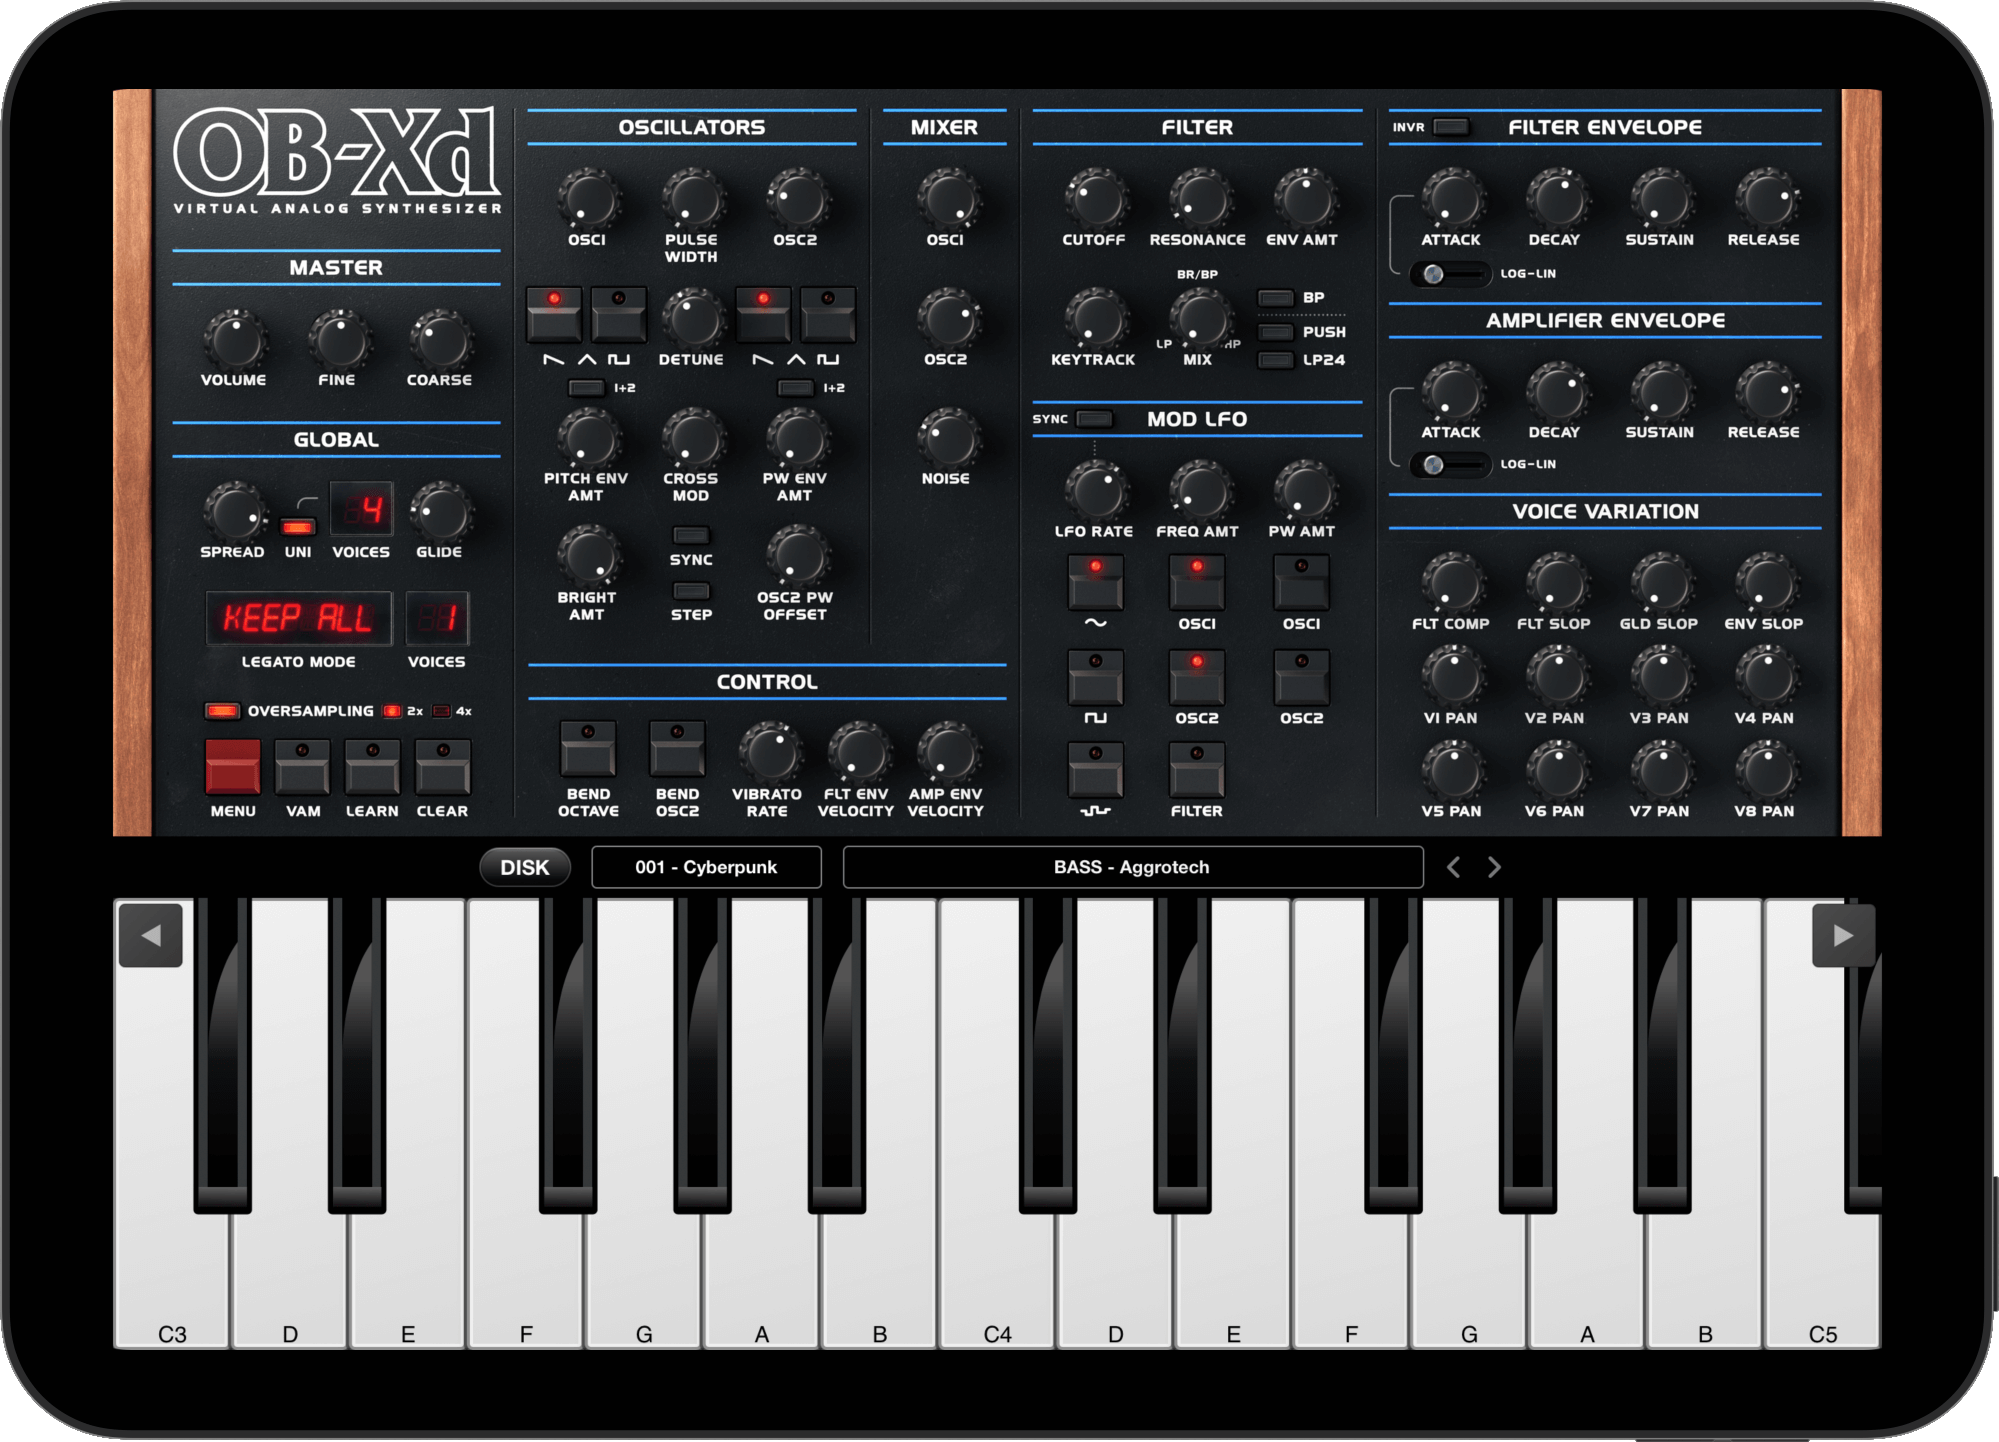Screen dimensions: 1999x1442
Task: Click the V1 Pan knob
Action: [1452, 676]
